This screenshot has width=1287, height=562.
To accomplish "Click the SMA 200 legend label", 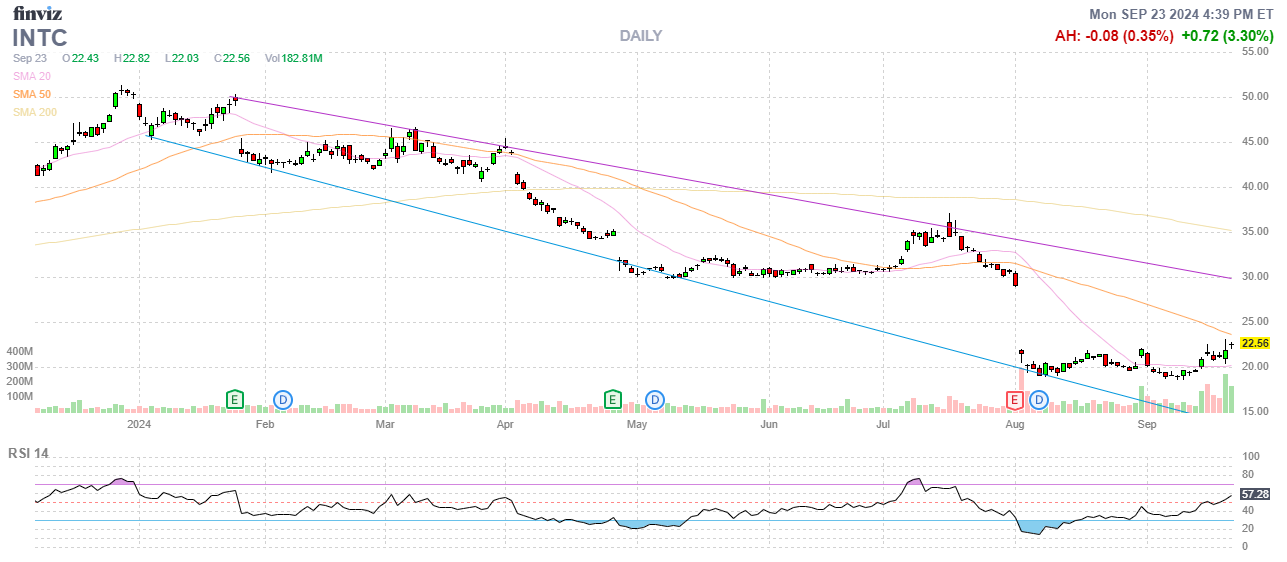I will click(x=35, y=112).
